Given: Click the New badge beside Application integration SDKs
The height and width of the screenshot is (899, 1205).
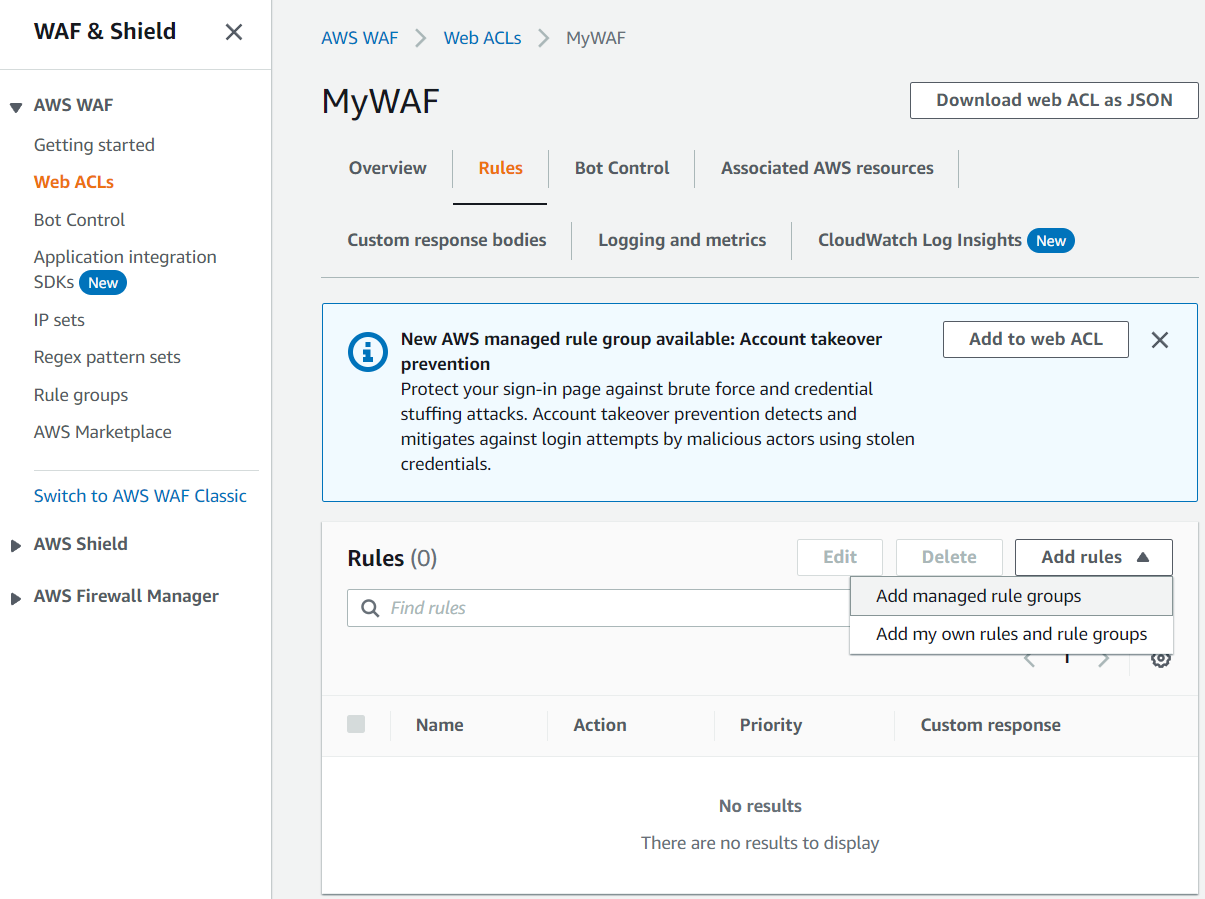Looking at the screenshot, I should pyautogui.click(x=103, y=283).
